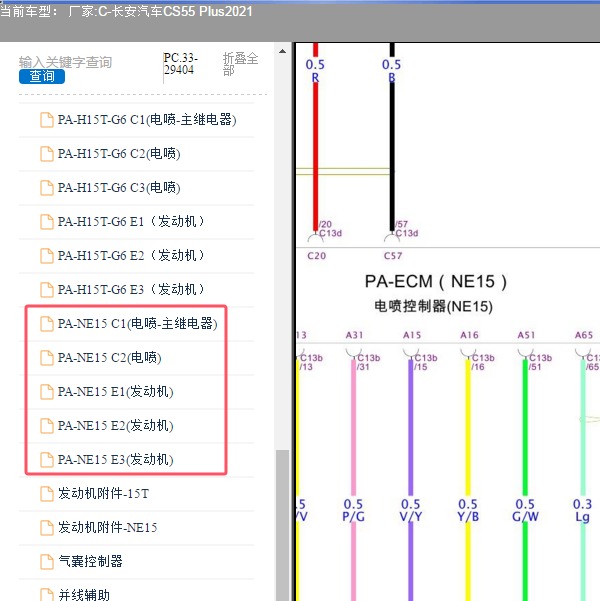The width and height of the screenshot is (600, 601).
Task: Click the C13b /16 connector label
Action: pyautogui.click(x=483, y=362)
